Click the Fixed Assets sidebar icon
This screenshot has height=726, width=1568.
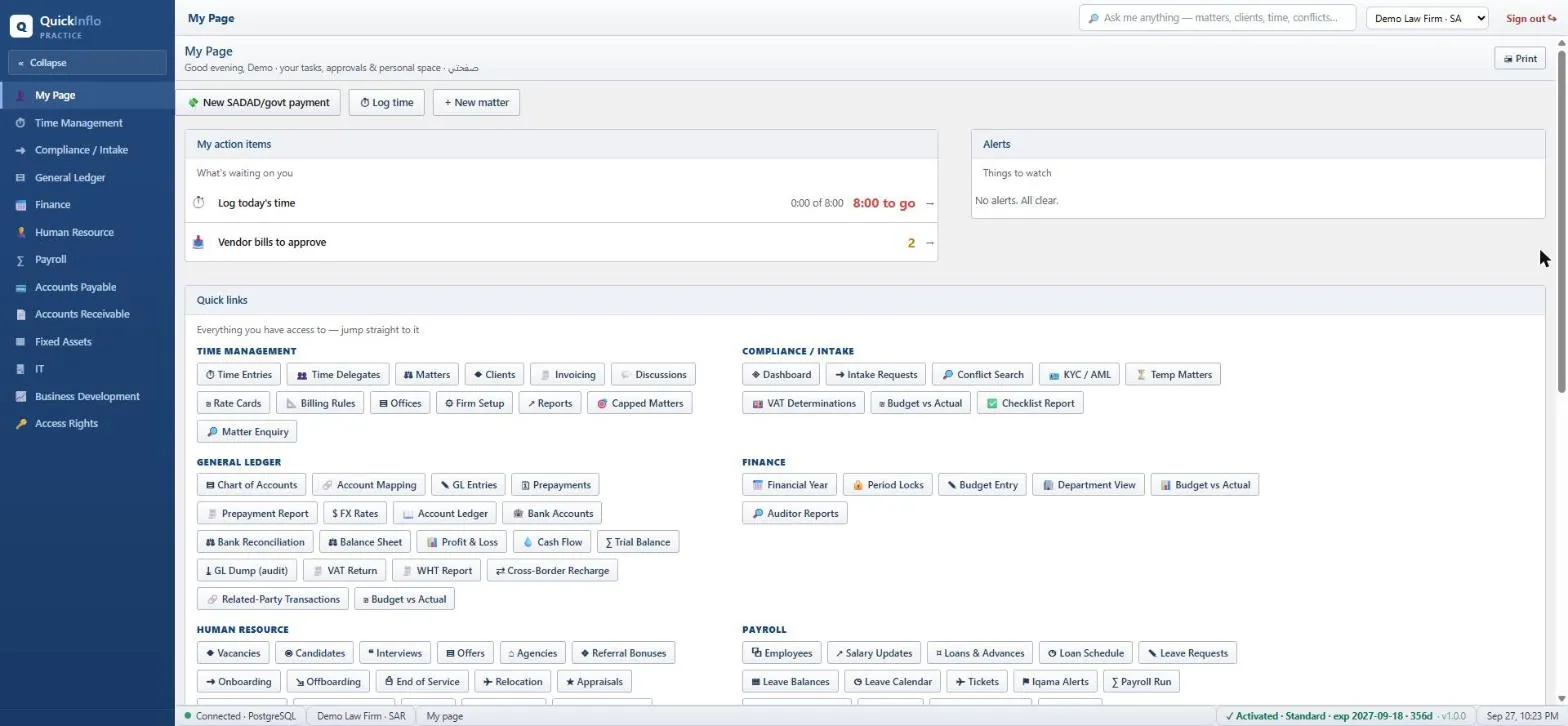tap(21, 342)
